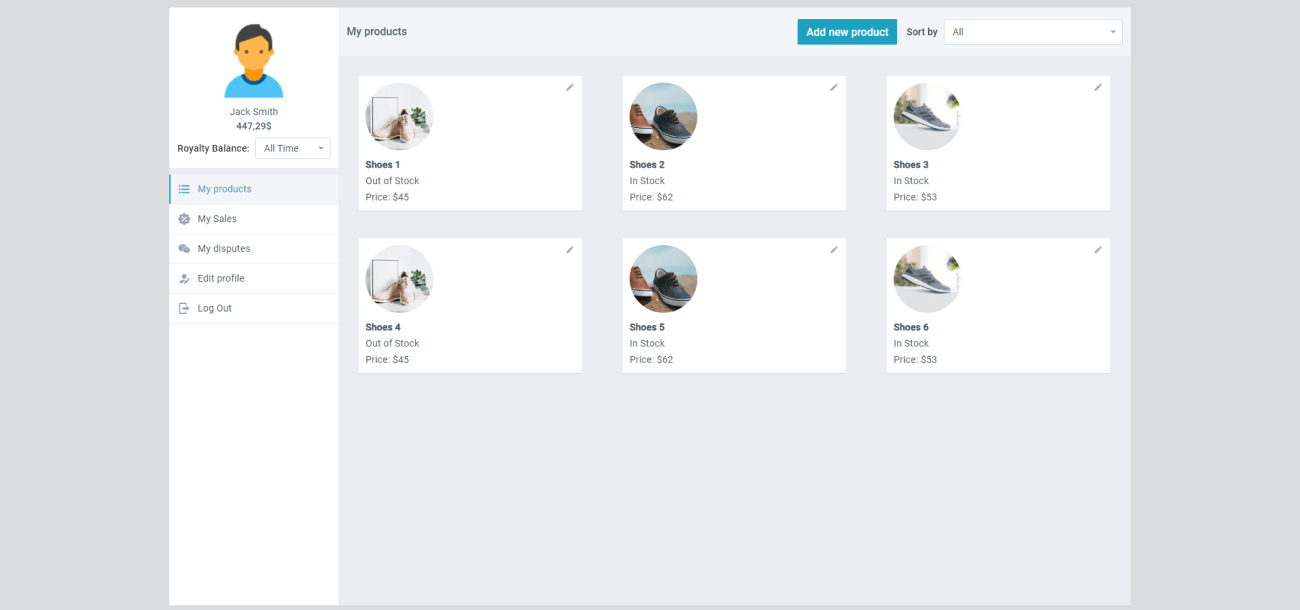The width and height of the screenshot is (1300, 610).
Task: Click the edit pencil on Shoes 5 card
Action: (x=834, y=250)
